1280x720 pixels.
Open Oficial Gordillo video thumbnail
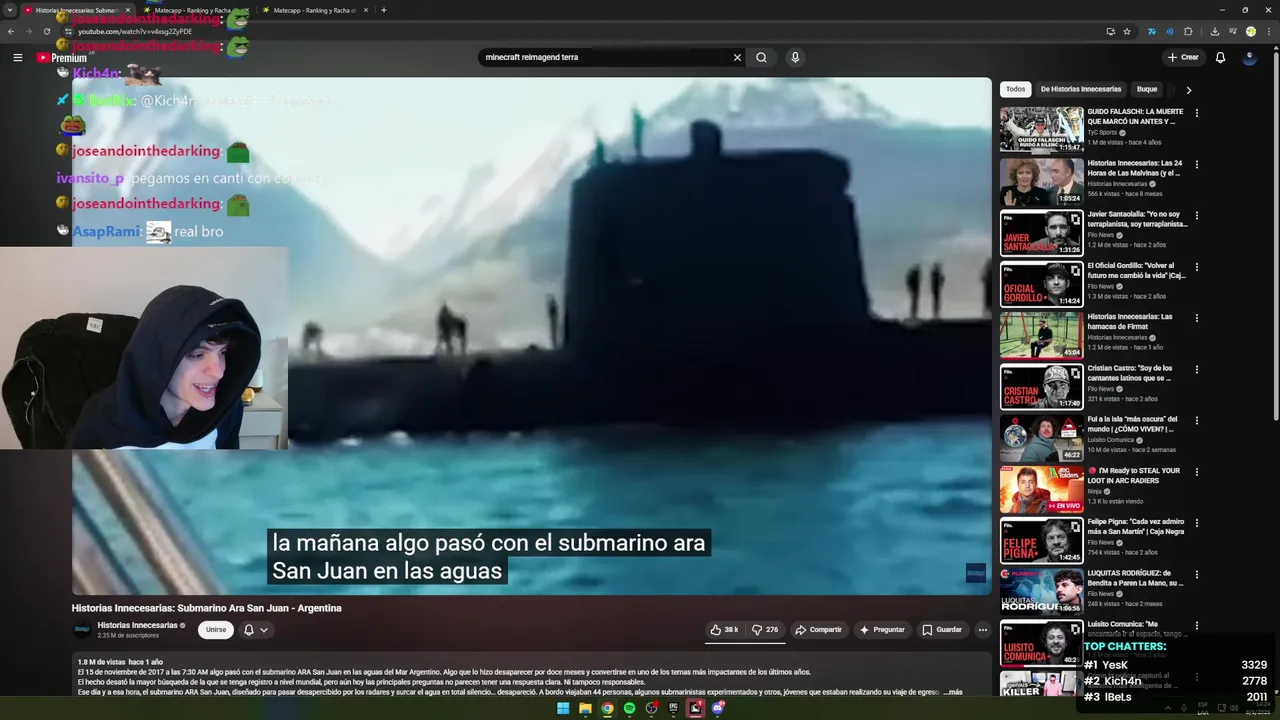tap(1041, 284)
